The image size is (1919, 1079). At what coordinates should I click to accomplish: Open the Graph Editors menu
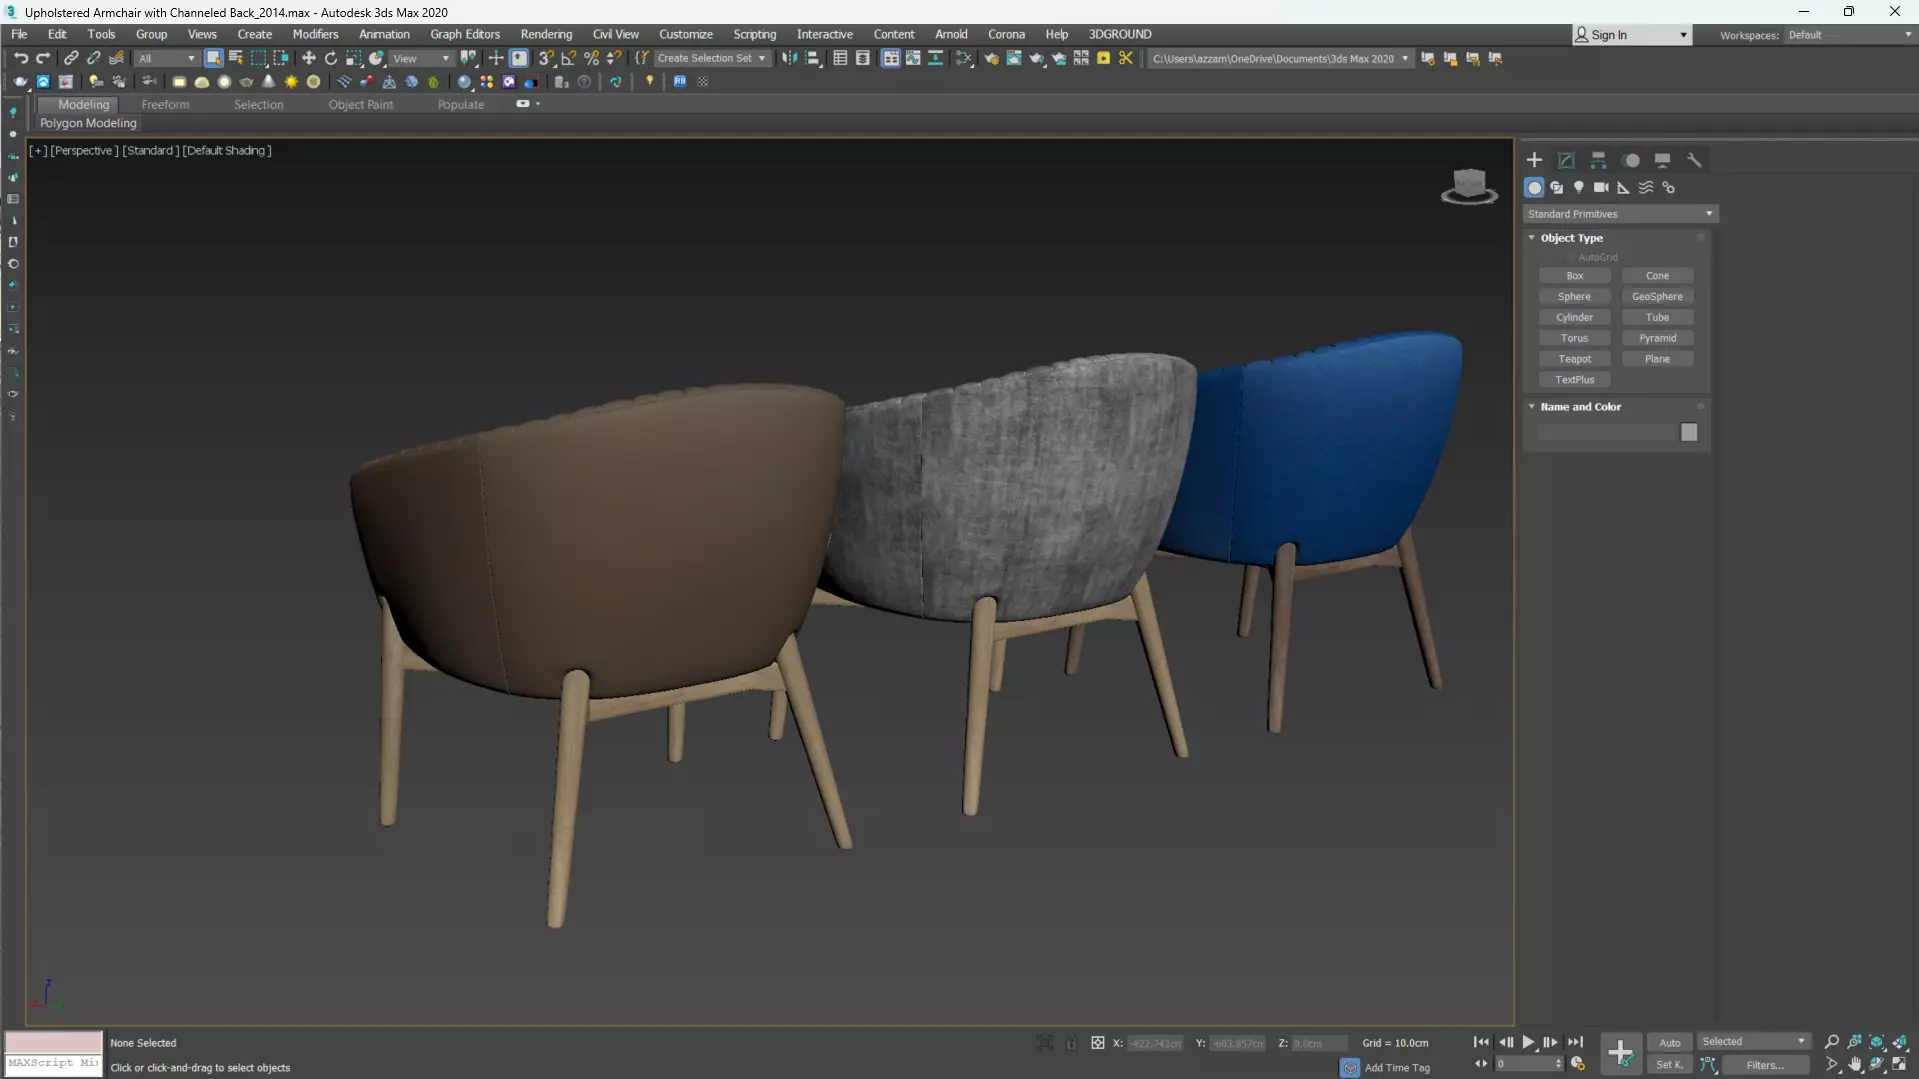[465, 34]
